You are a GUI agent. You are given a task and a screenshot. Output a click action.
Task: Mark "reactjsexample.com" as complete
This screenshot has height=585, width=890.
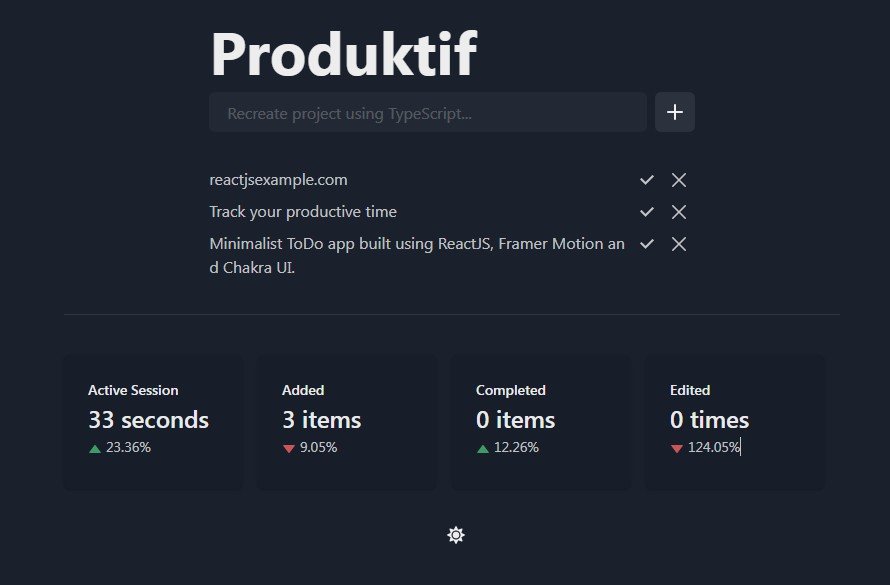pyautogui.click(x=647, y=180)
